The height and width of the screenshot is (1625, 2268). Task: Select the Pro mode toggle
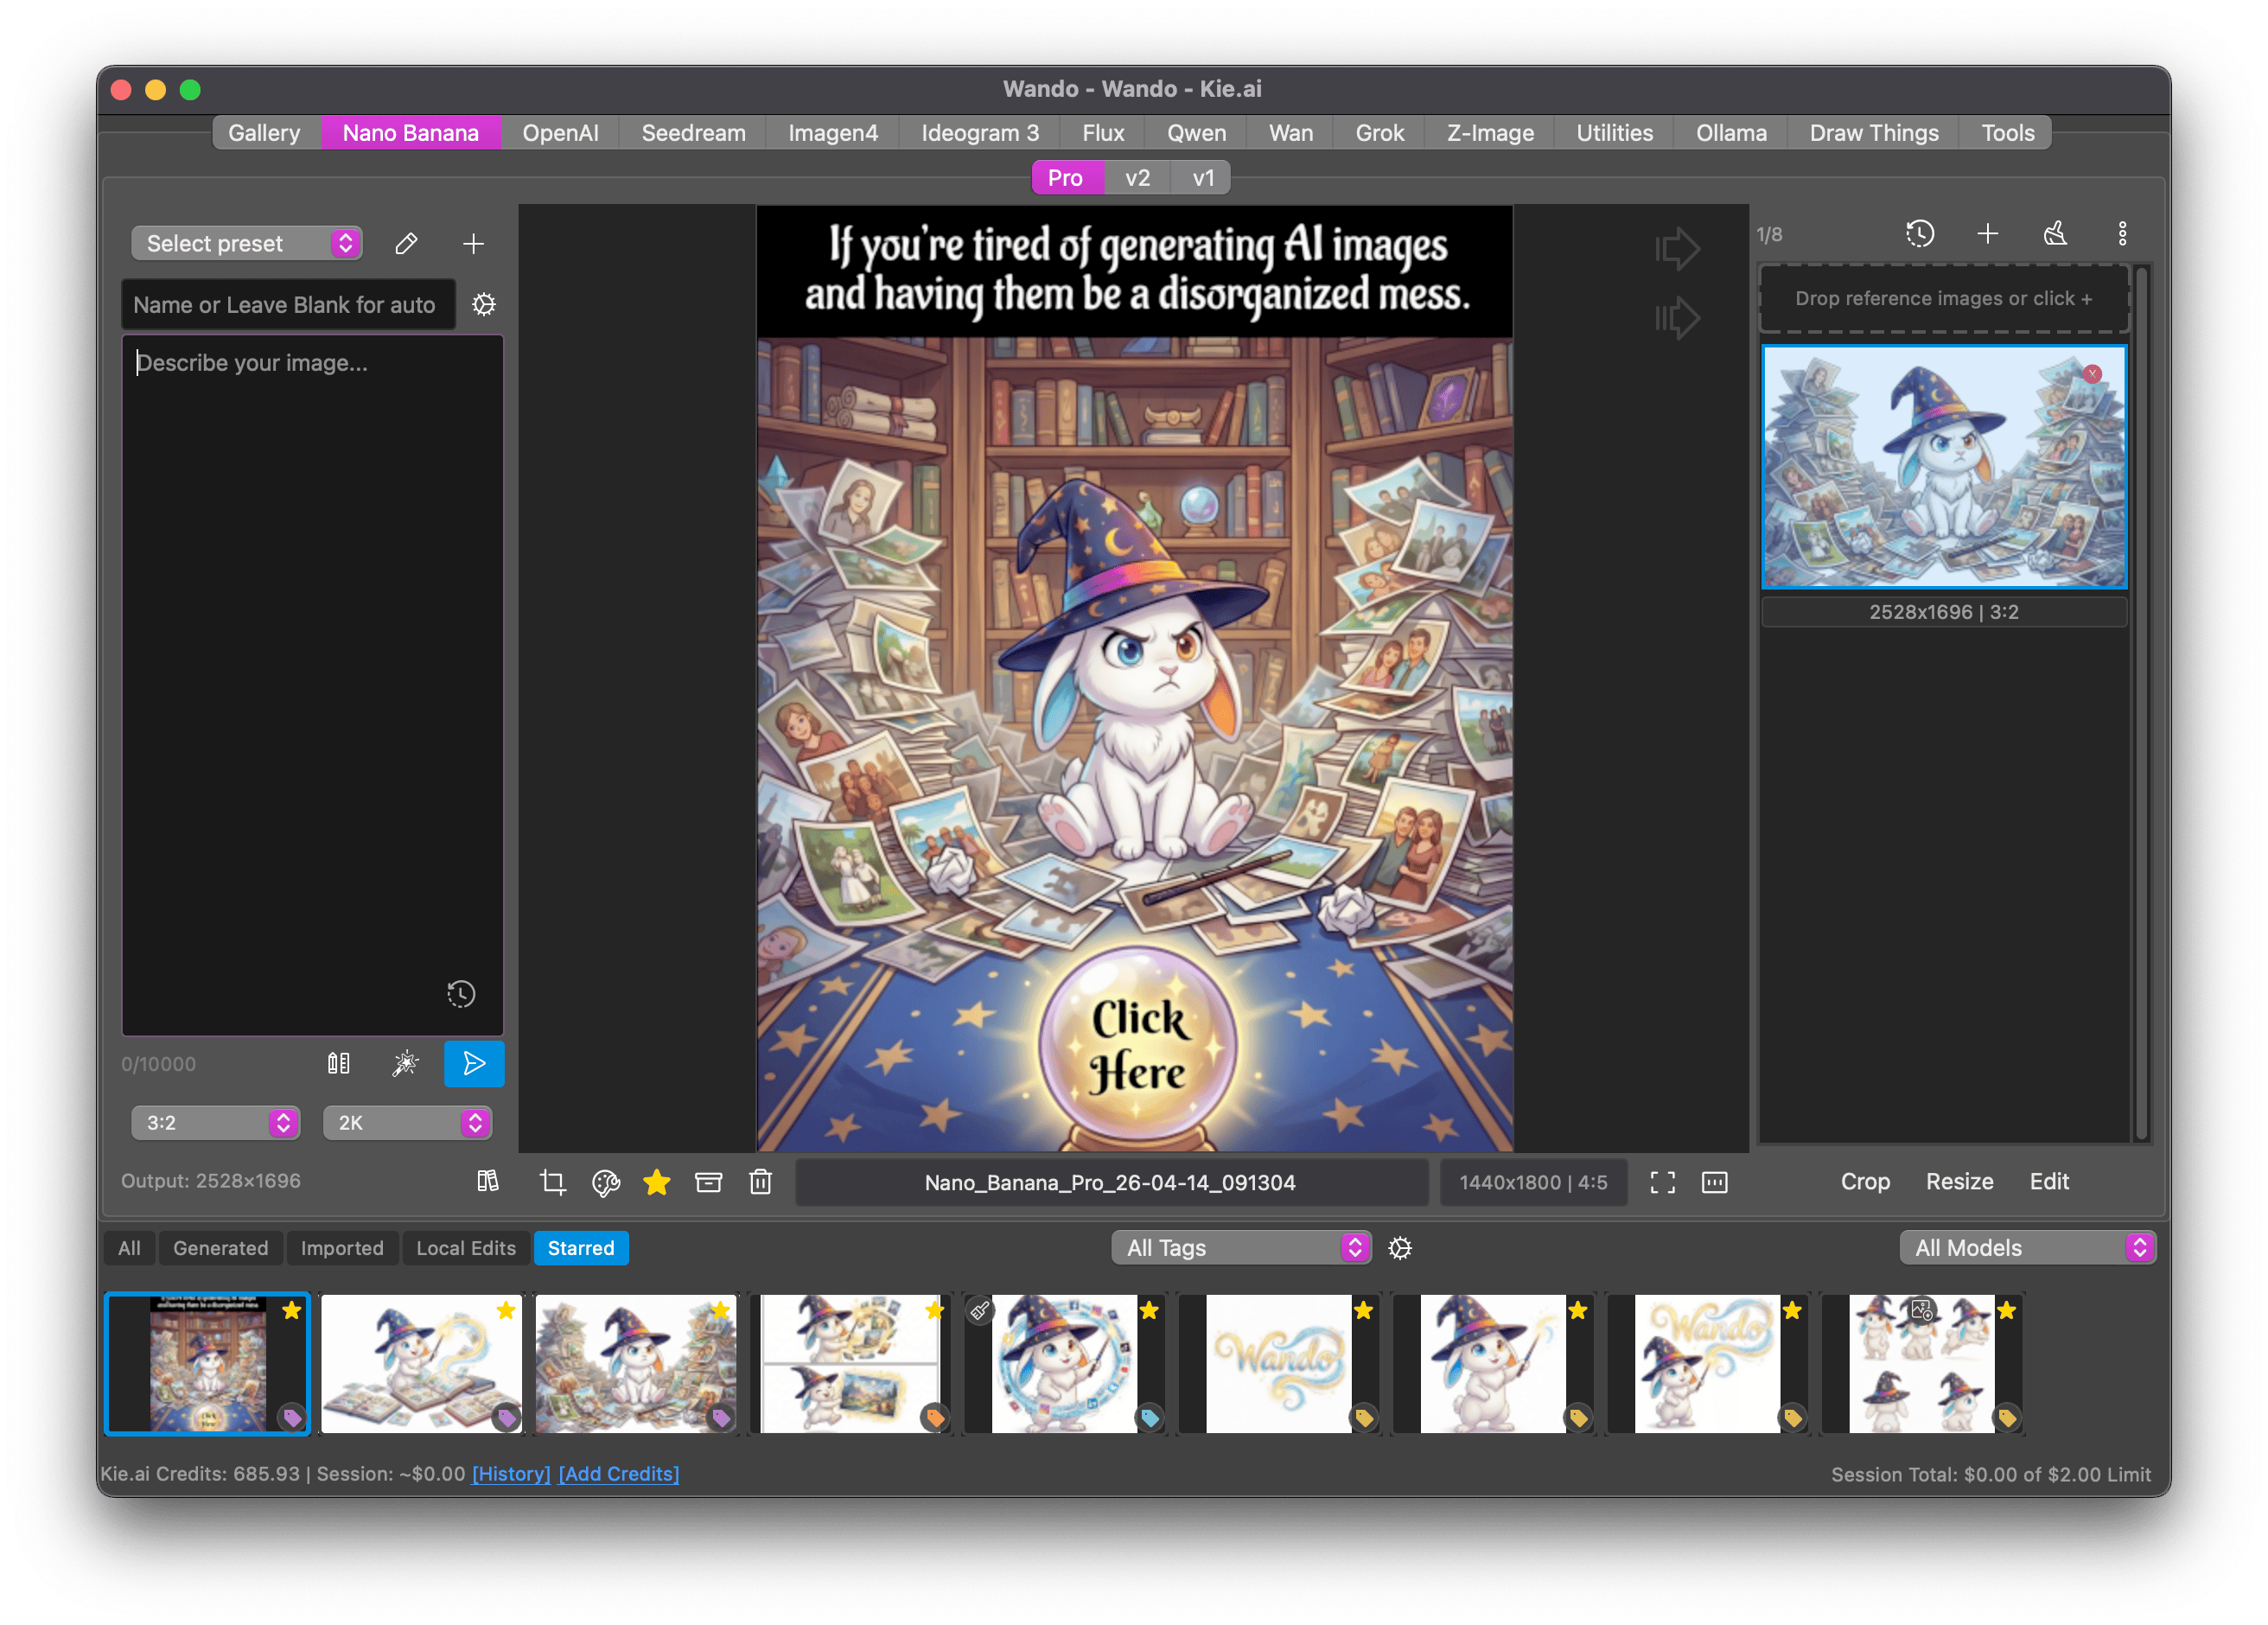point(1066,177)
